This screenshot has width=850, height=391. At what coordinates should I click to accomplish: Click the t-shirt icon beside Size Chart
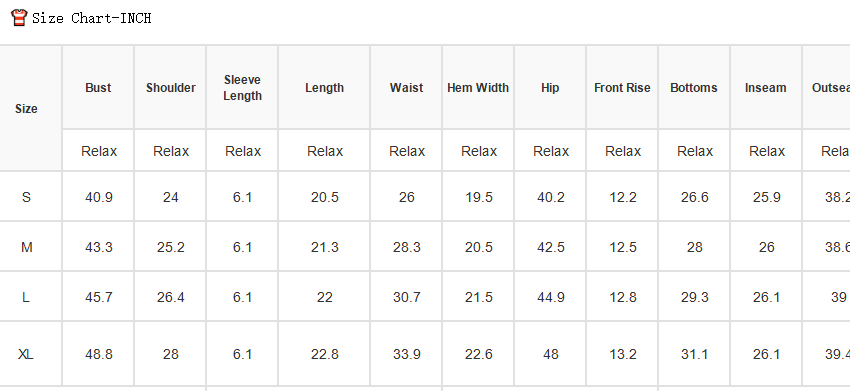point(19,17)
